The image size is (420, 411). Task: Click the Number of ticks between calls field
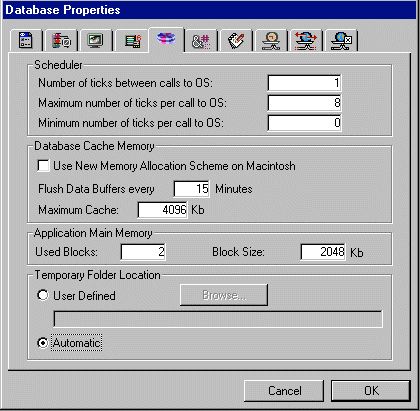click(304, 83)
